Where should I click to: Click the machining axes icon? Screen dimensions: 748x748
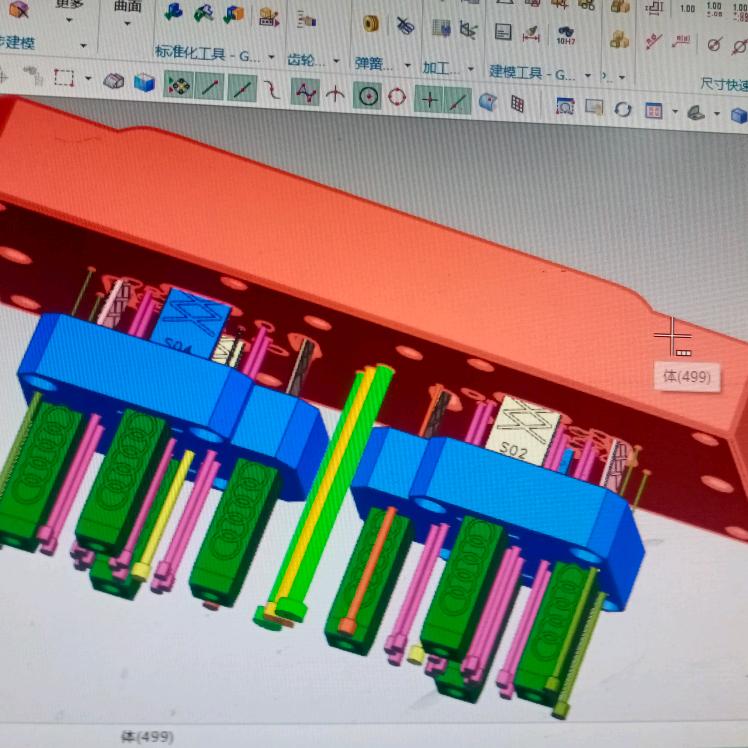(468, 30)
